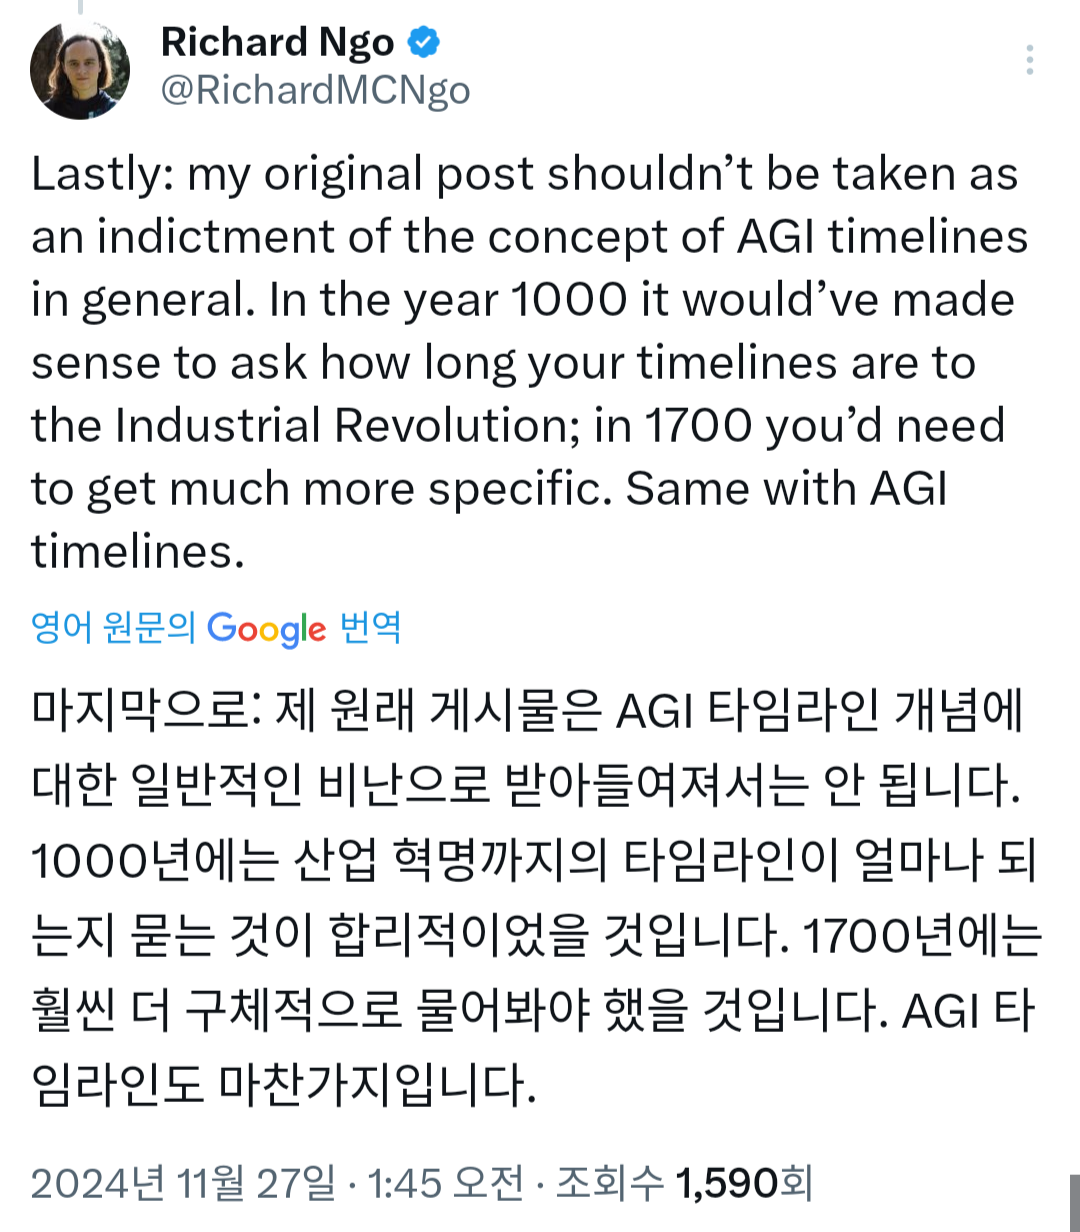Open the 2024년 11월 27일 date link
Image resolution: width=1080 pixels, height=1232 pixels.
(x=184, y=1184)
